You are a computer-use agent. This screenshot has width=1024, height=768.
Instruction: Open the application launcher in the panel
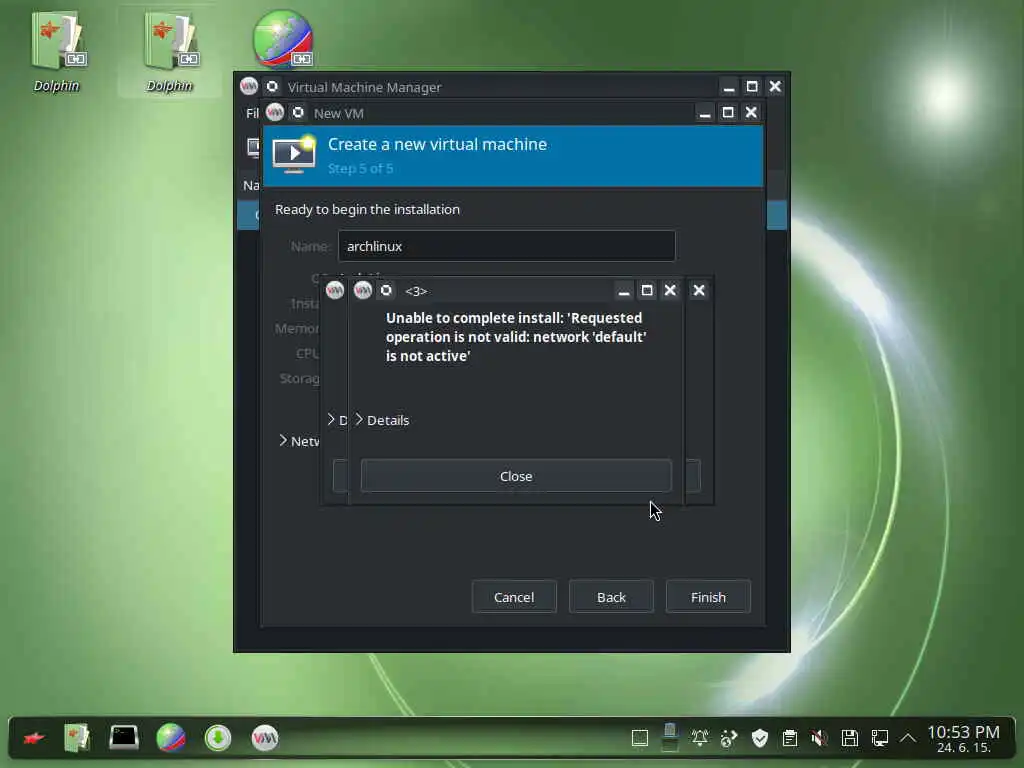click(34, 739)
